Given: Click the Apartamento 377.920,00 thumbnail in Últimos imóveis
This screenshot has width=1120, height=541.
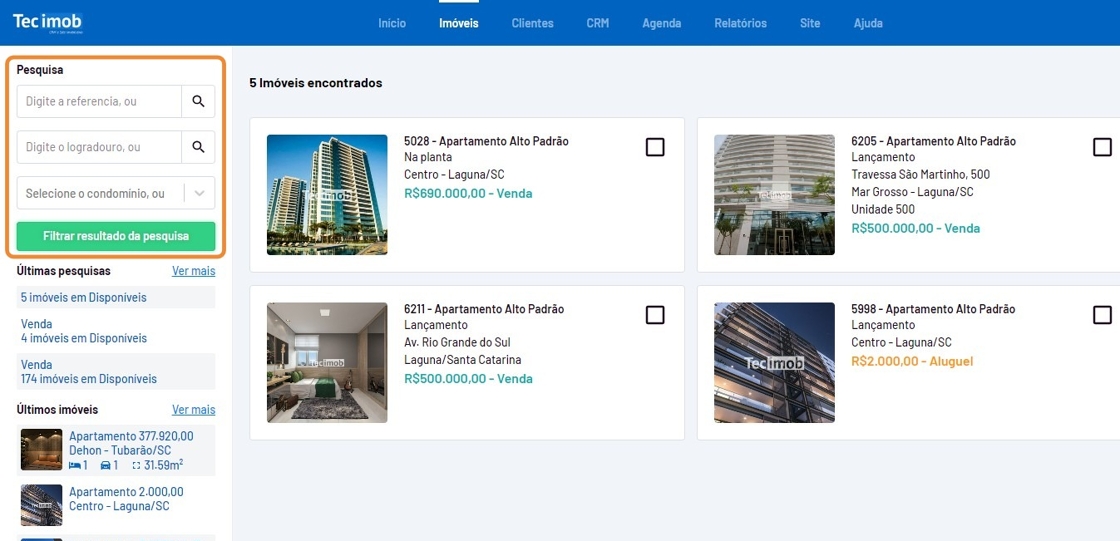Looking at the screenshot, I should pos(41,450).
